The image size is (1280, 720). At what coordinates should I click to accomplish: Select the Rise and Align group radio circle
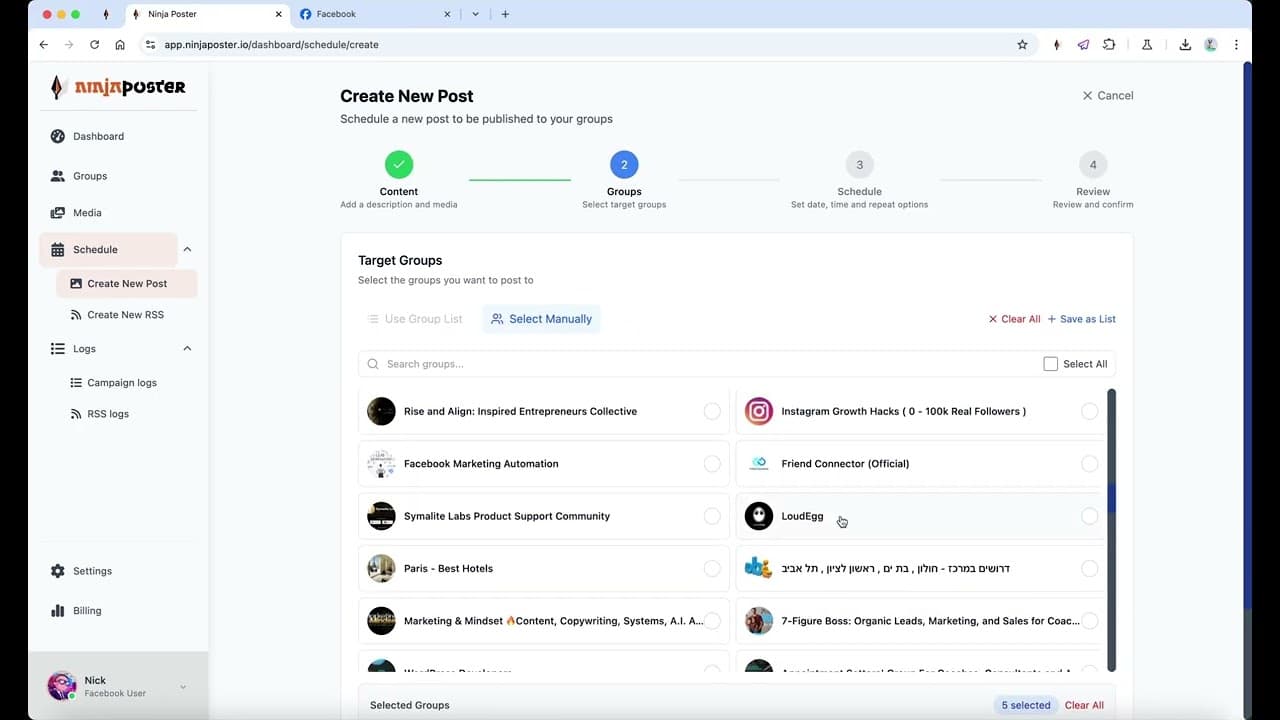(712, 411)
